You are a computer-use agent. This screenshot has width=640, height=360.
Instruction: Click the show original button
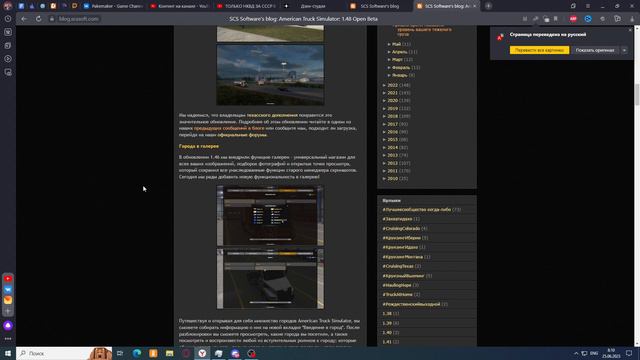(595, 50)
